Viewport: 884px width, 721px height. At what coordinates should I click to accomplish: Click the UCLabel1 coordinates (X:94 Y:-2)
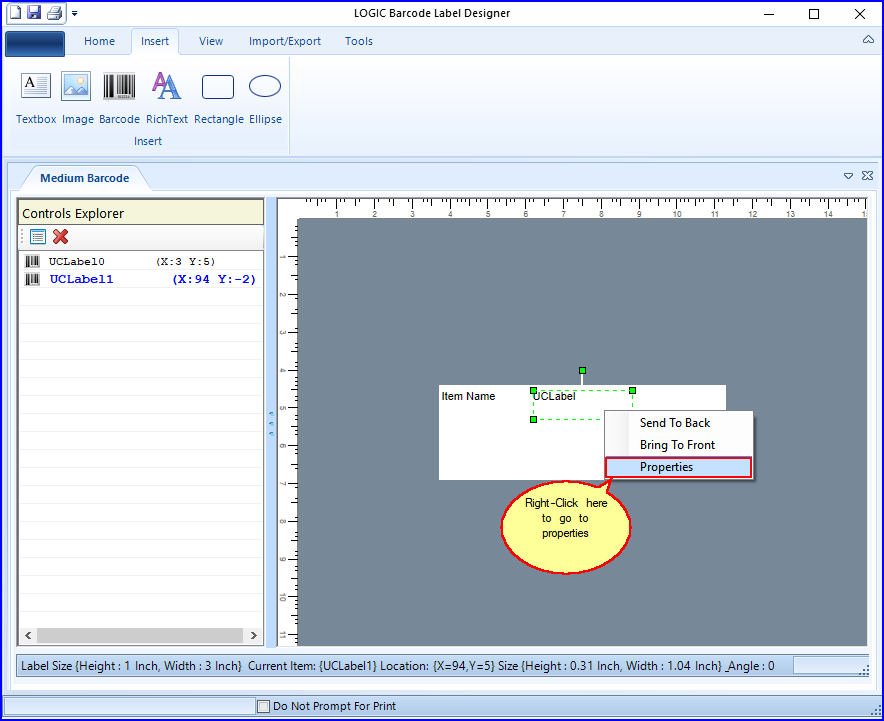(214, 279)
